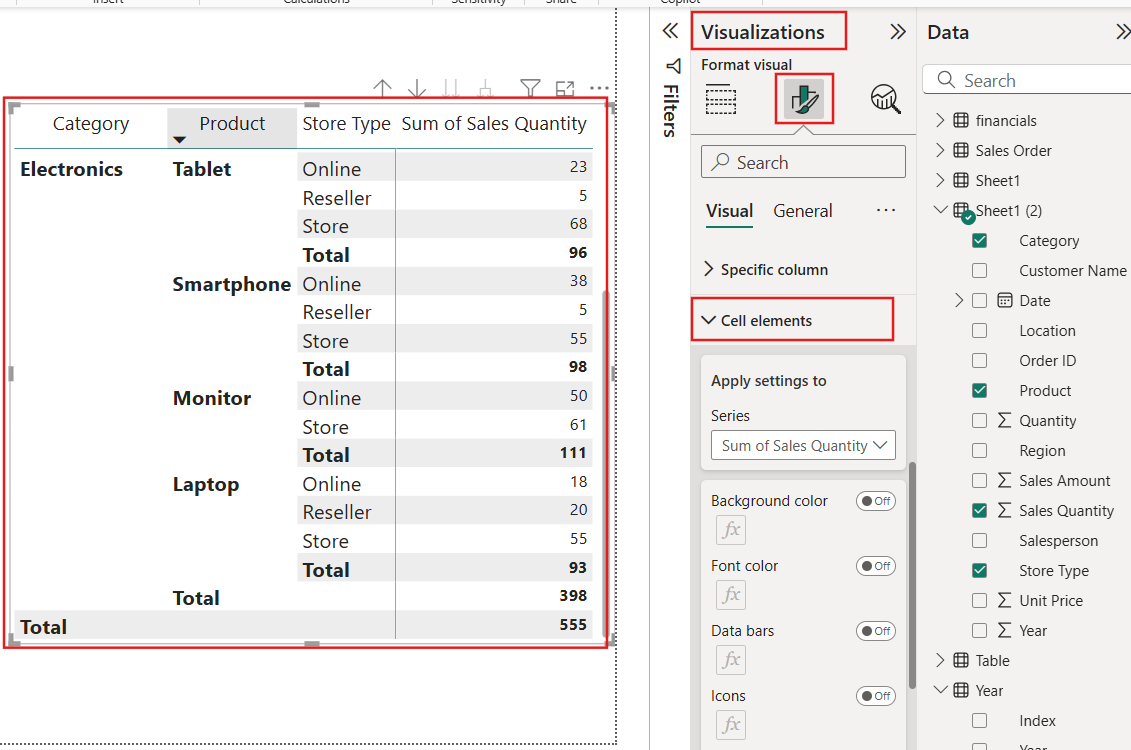Click the Filters pane funnel icon
Image resolution: width=1131 pixels, height=750 pixels.
tap(672, 66)
